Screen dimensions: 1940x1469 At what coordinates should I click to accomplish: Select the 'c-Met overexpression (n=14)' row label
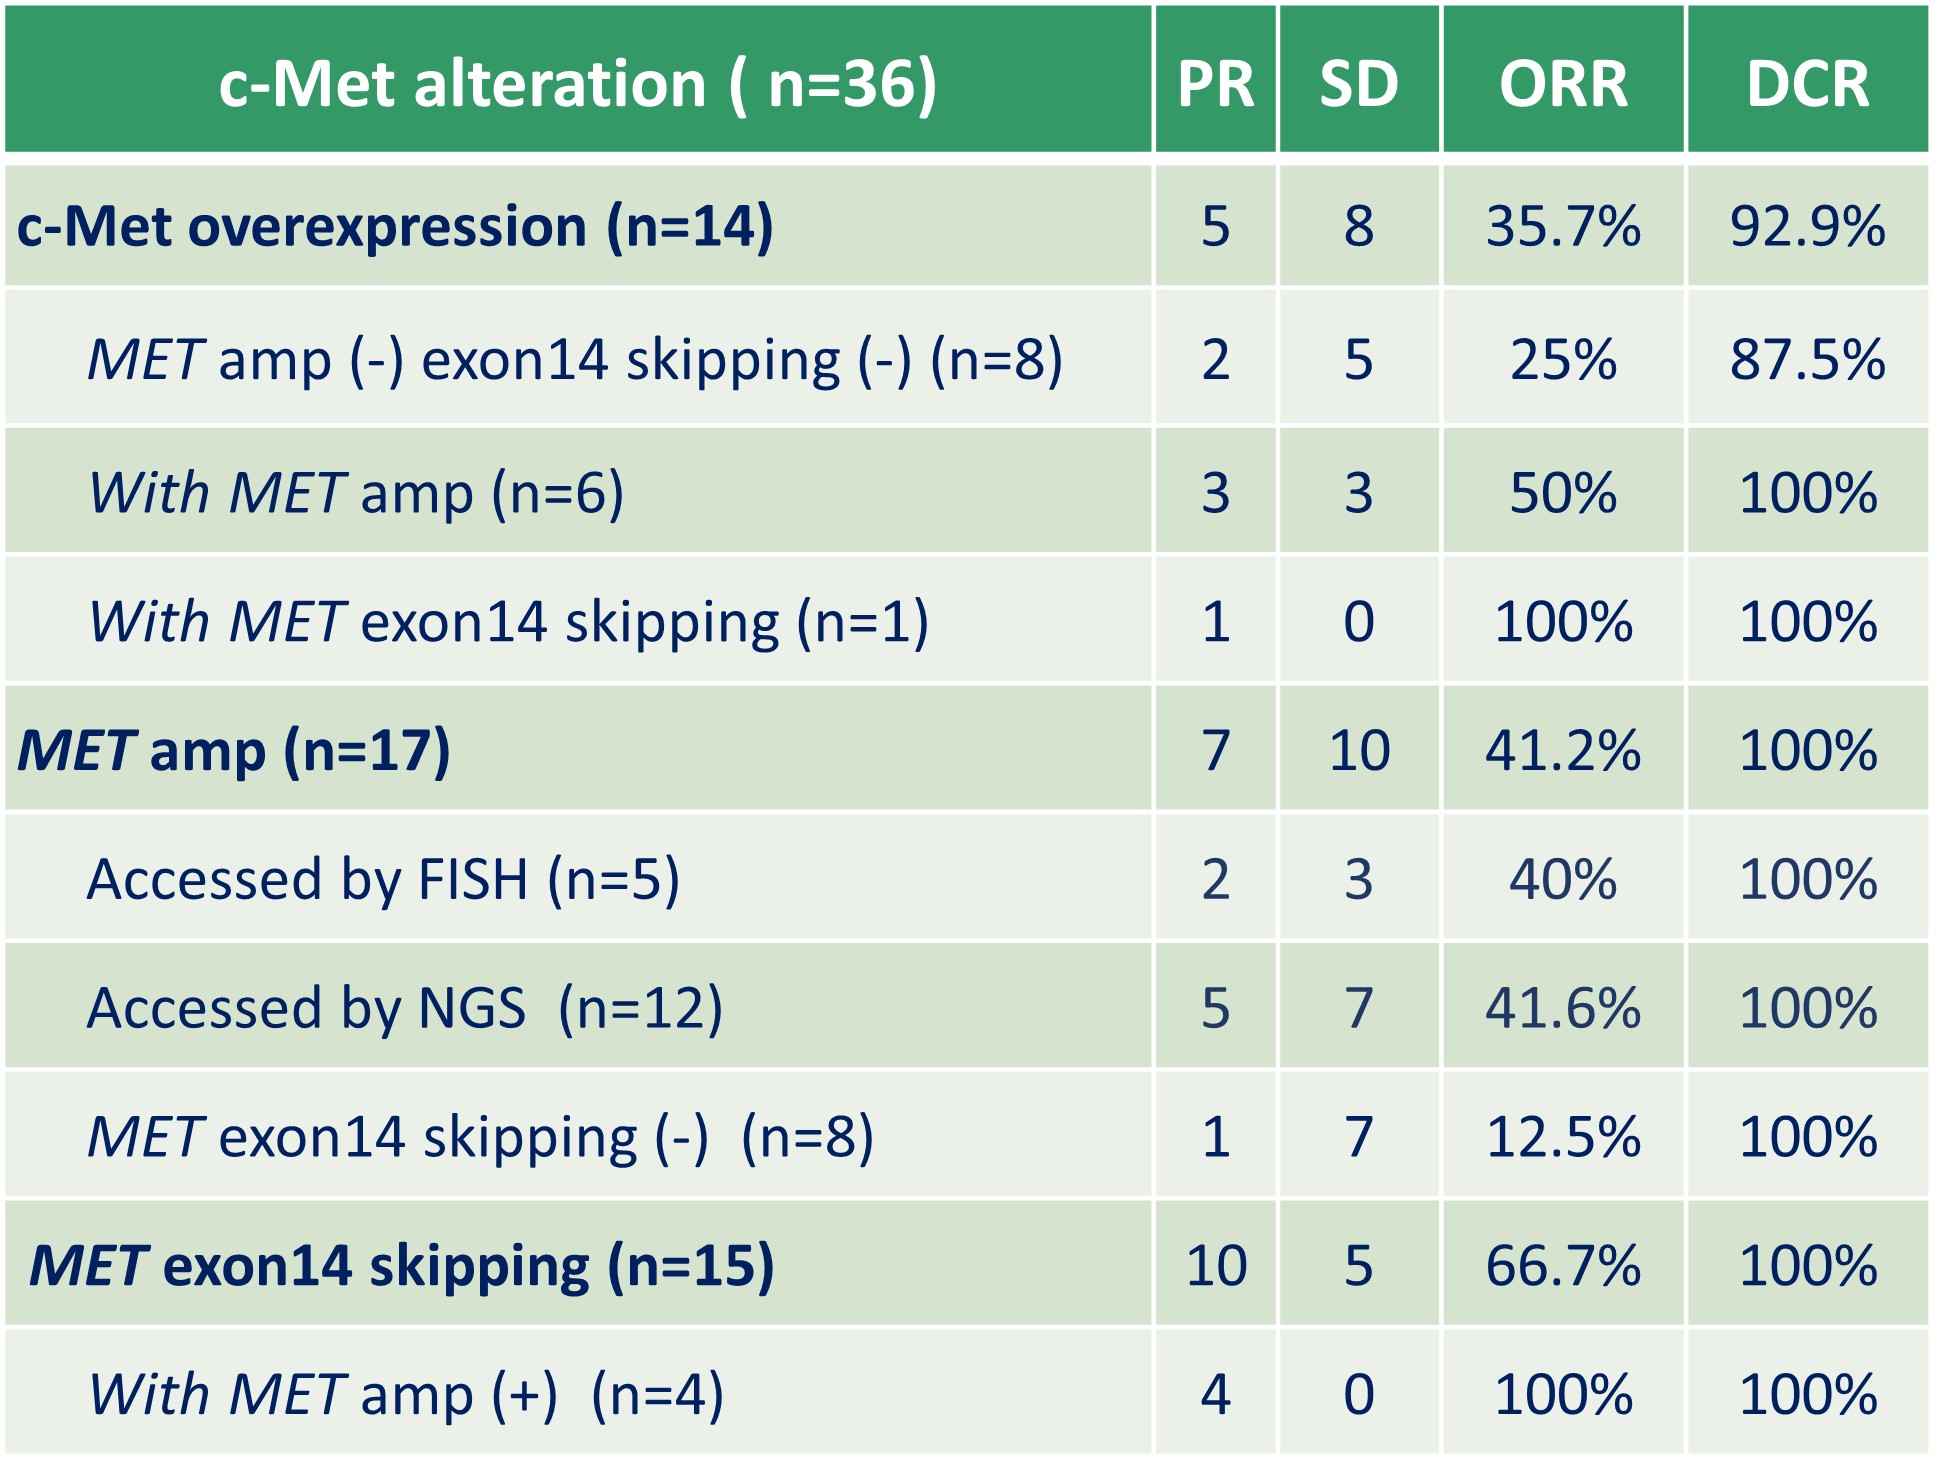pos(395,226)
